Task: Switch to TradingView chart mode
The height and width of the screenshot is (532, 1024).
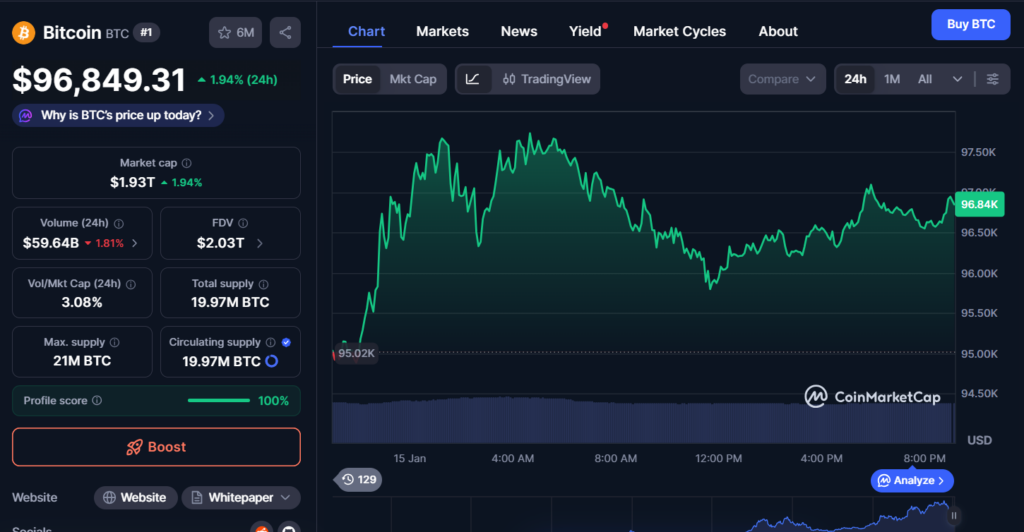Action: [546, 79]
